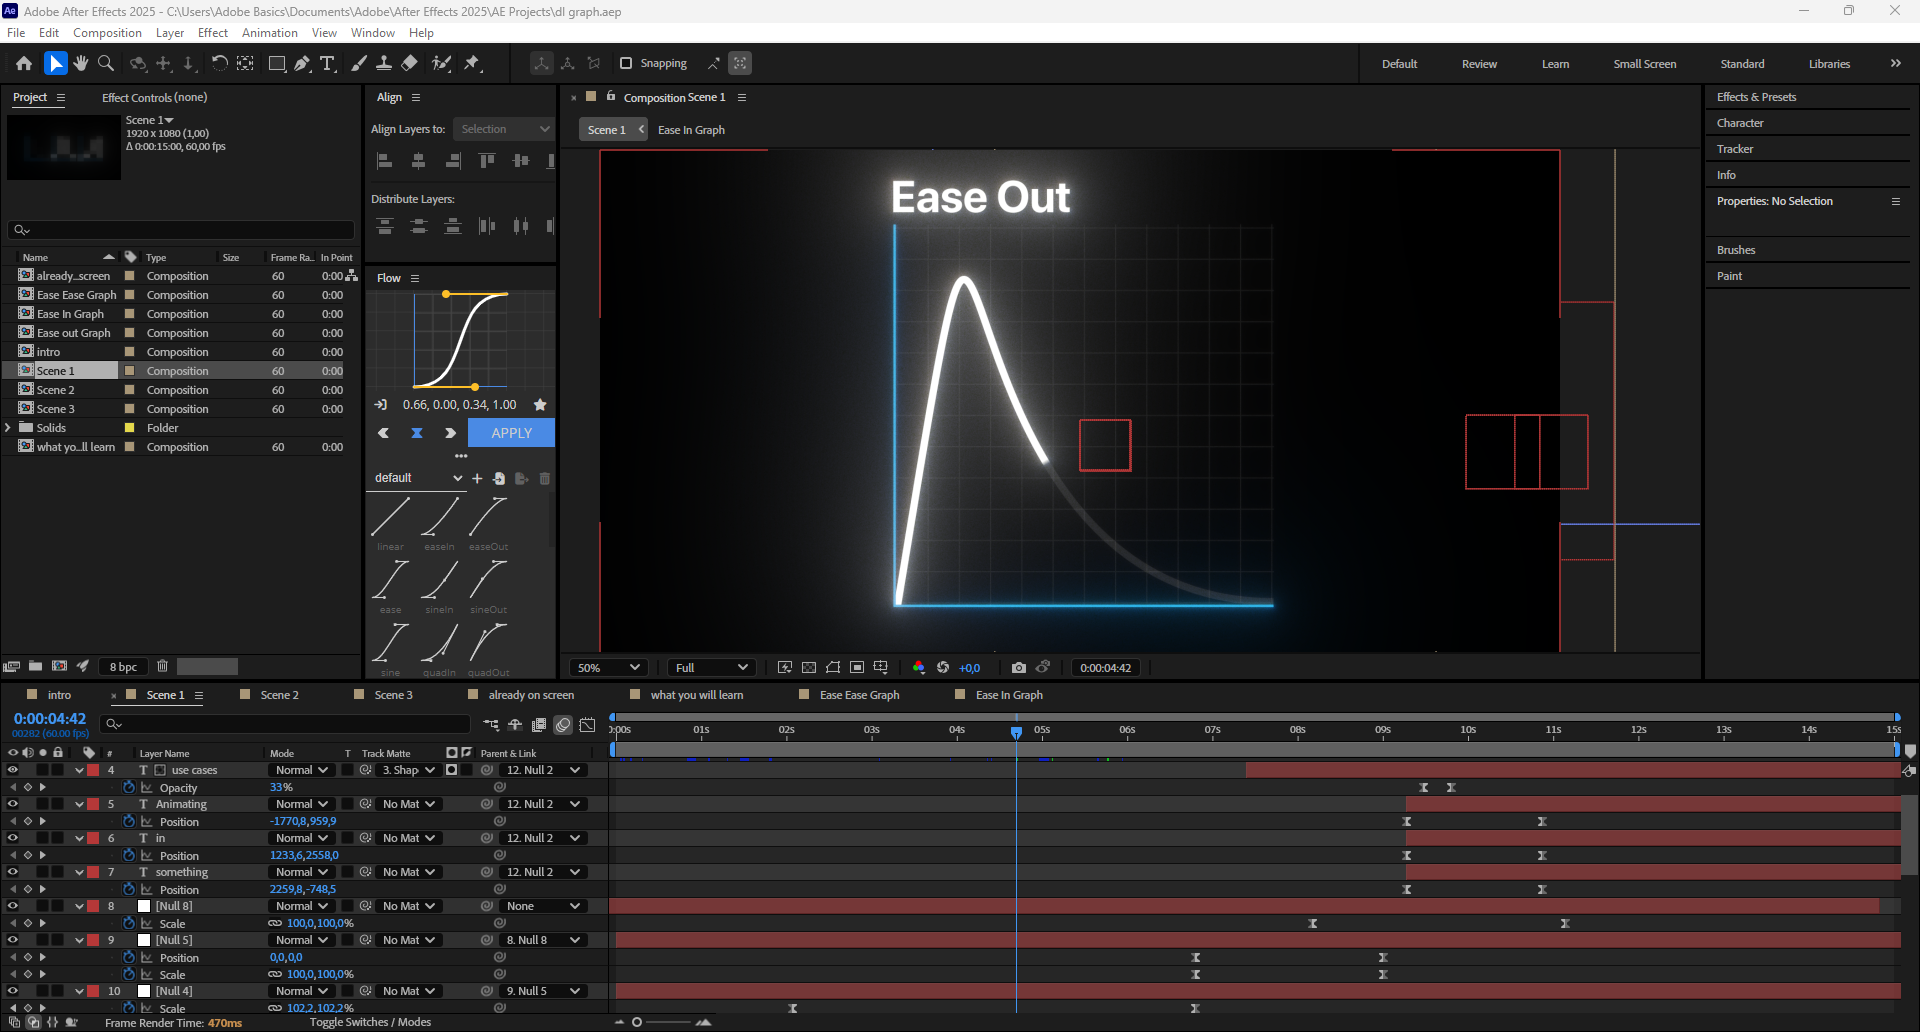This screenshot has height=1032, width=1920.
Task: Select the Hand tool
Action: [81, 63]
